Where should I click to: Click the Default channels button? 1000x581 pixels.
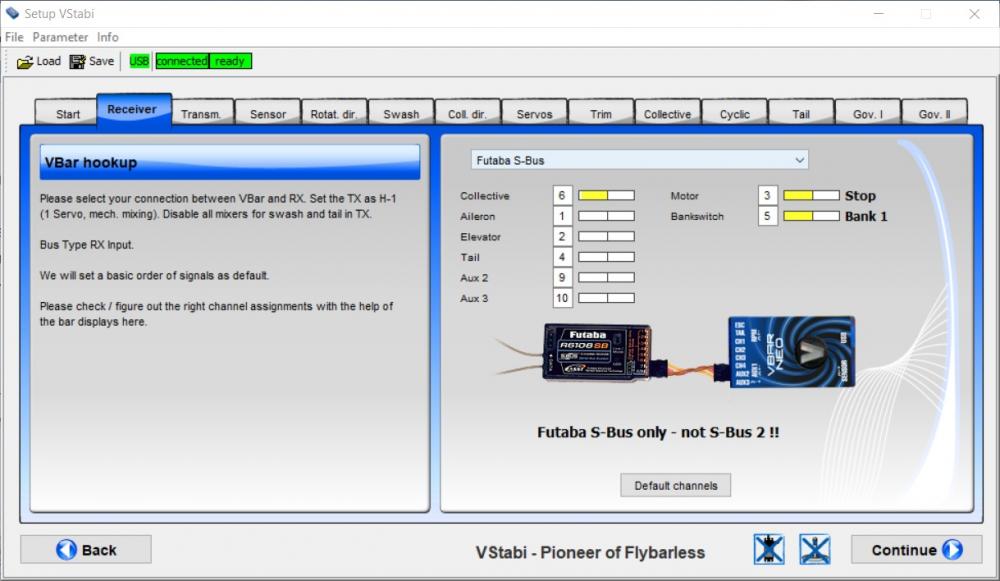point(675,485)
